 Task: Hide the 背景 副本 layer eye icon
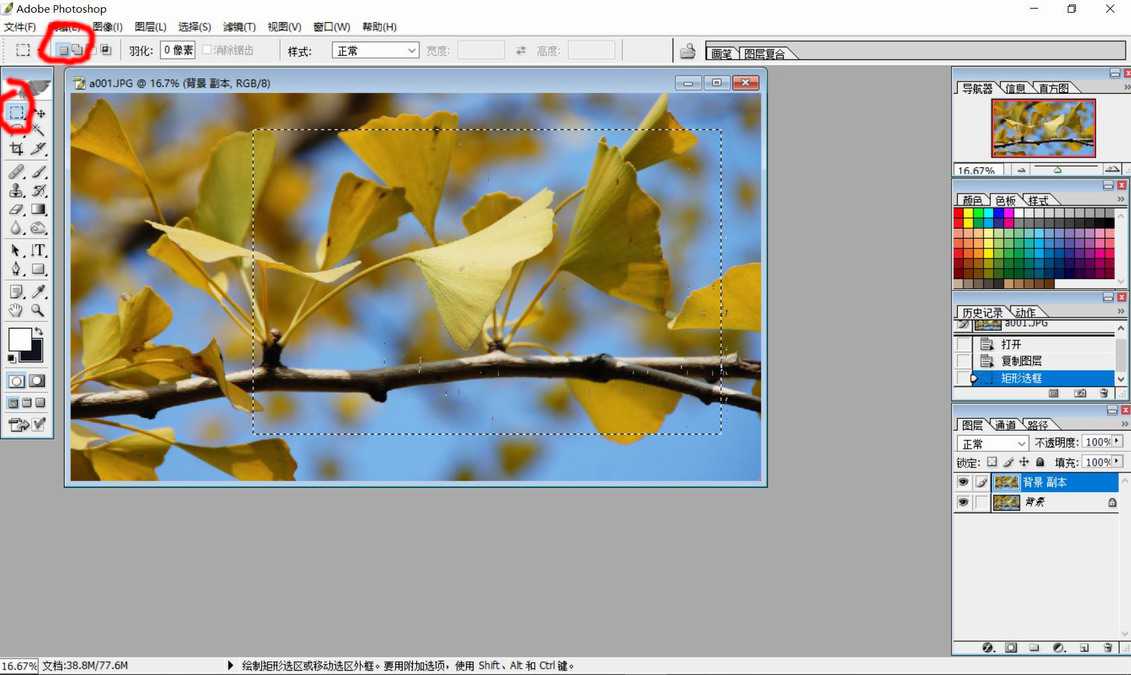pos(963,482)
